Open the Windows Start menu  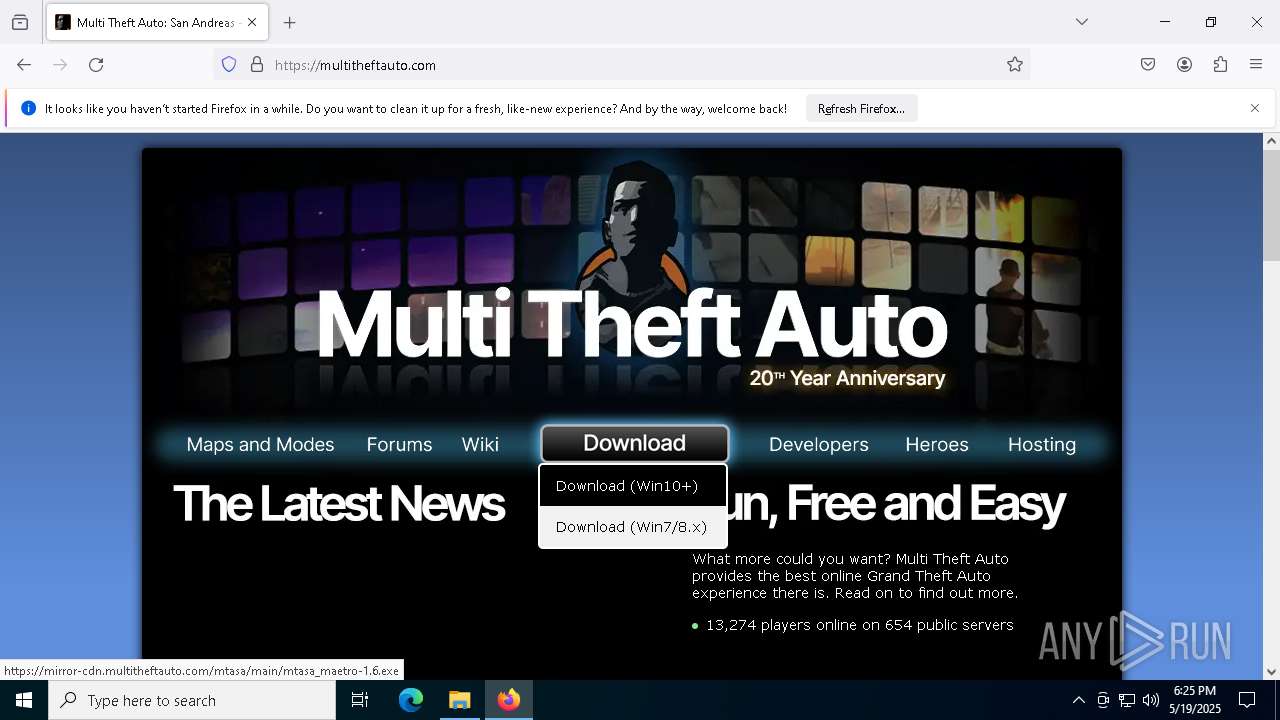click(x=24, y=700)
